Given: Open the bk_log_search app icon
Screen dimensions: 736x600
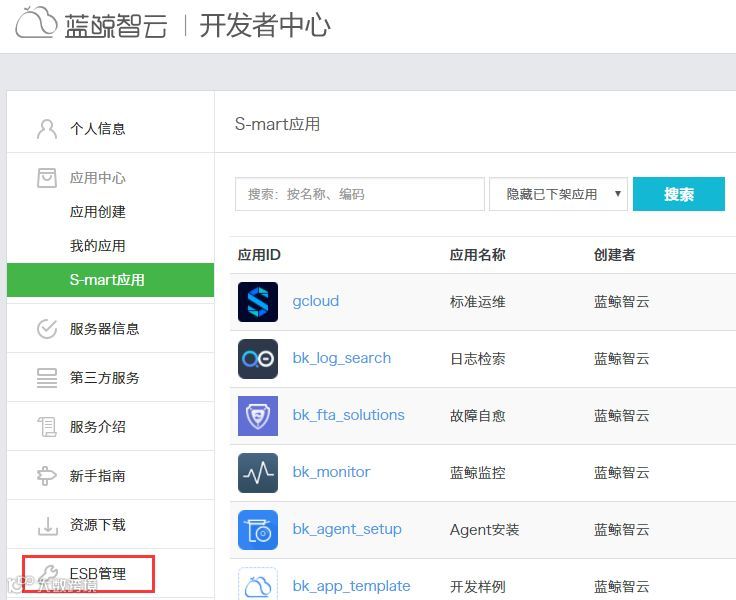Looking at the screenshot, I should (x=258, y=359).
